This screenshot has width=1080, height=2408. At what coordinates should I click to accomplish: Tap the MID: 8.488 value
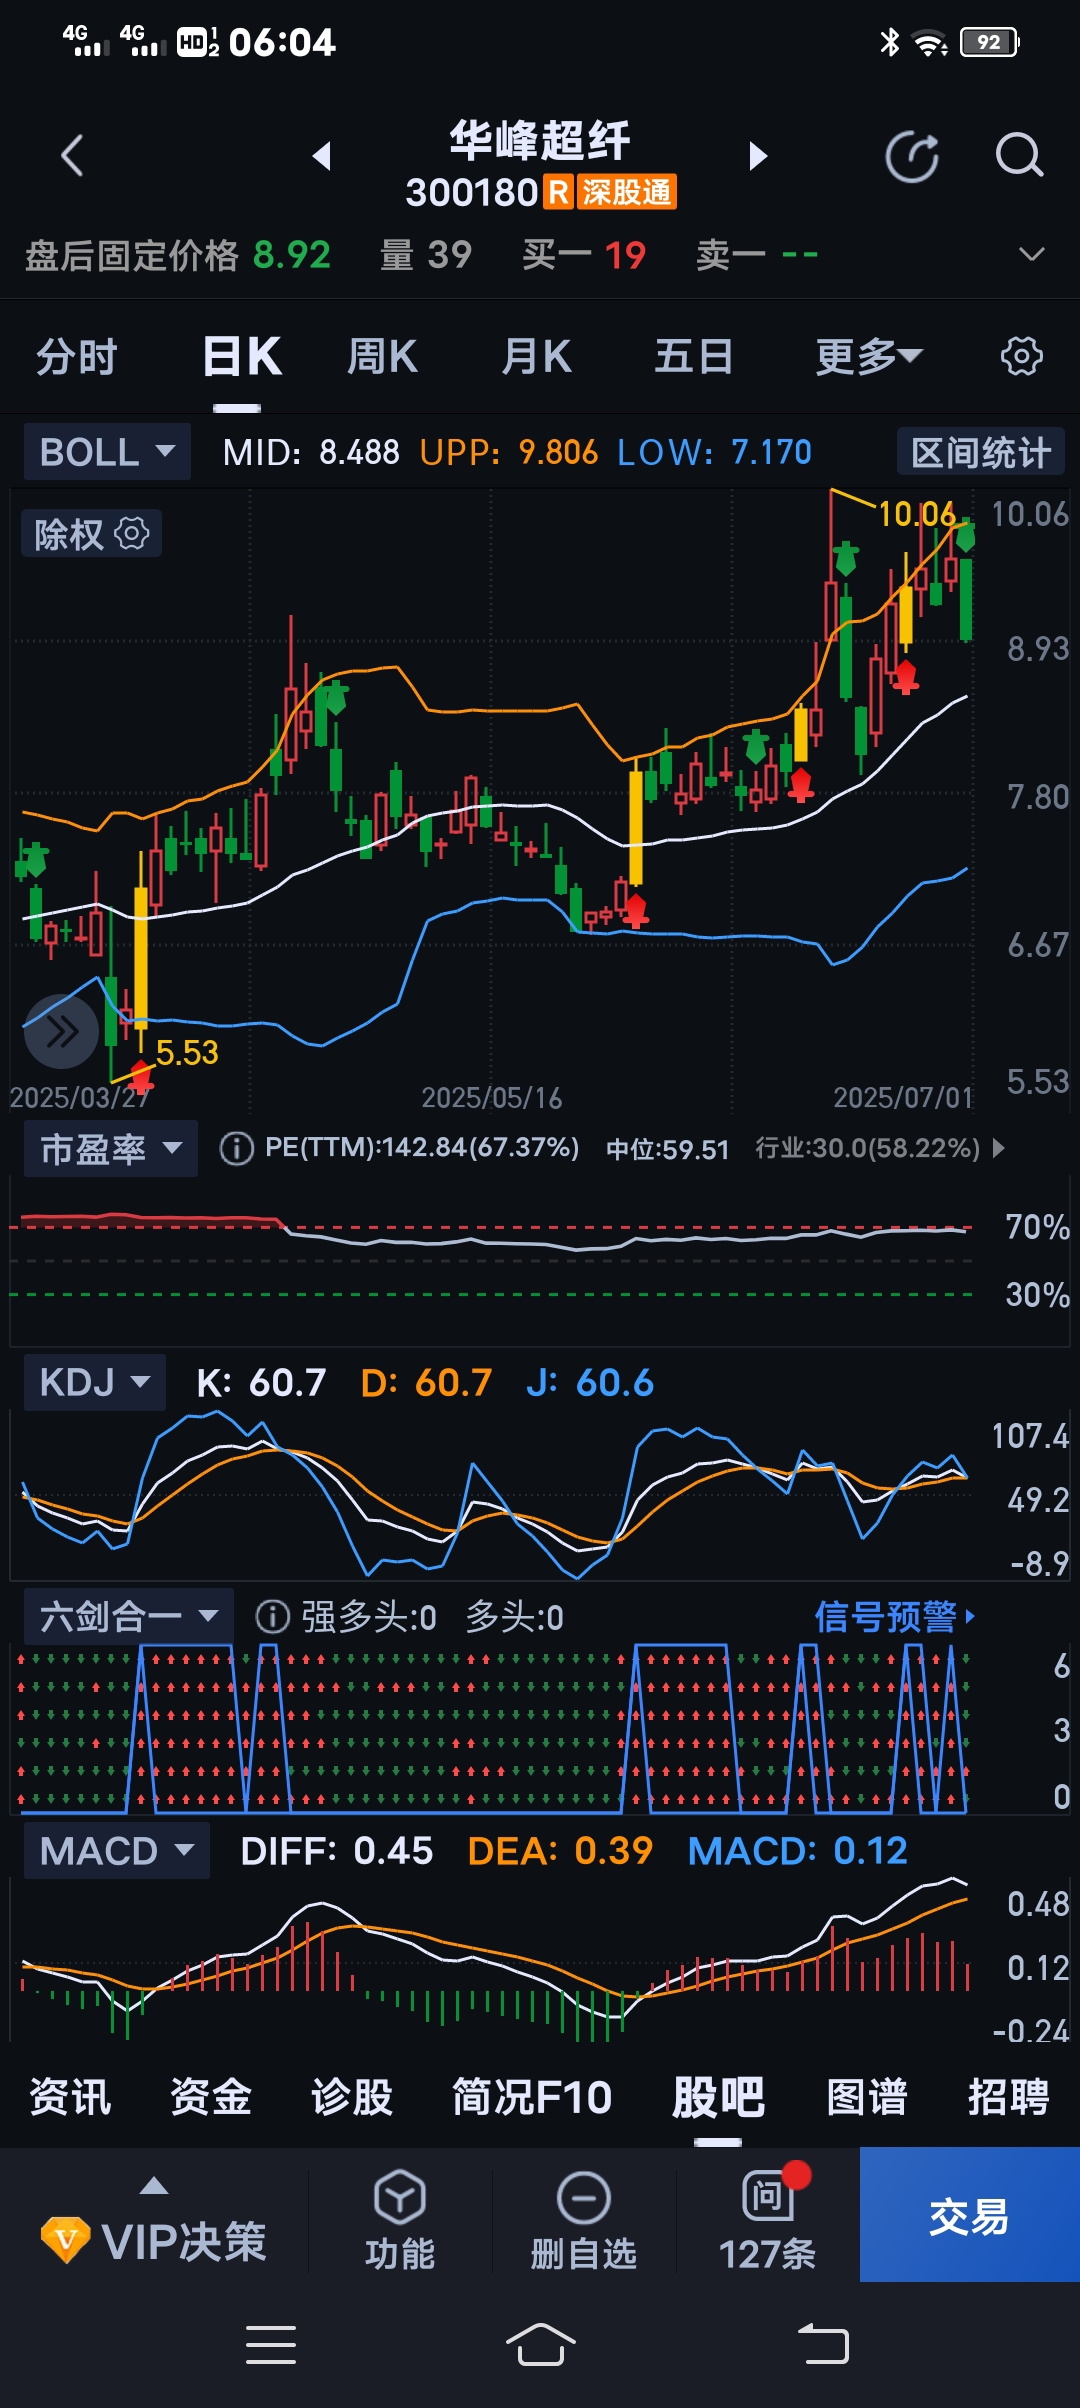click(x=311, y=452)
